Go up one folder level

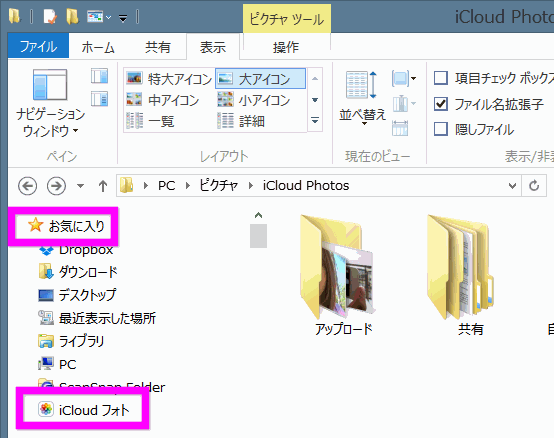[x=103, y=185]
